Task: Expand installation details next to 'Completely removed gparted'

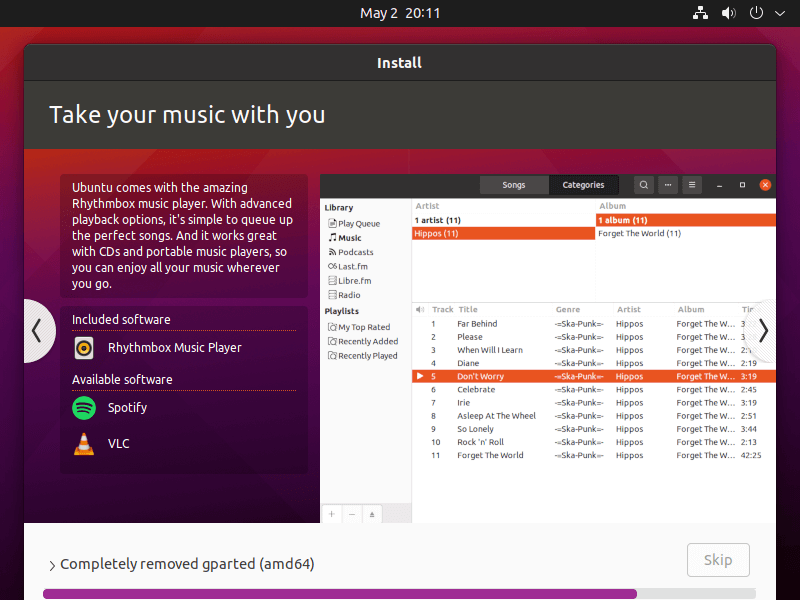Action: (x=52, y=565)
